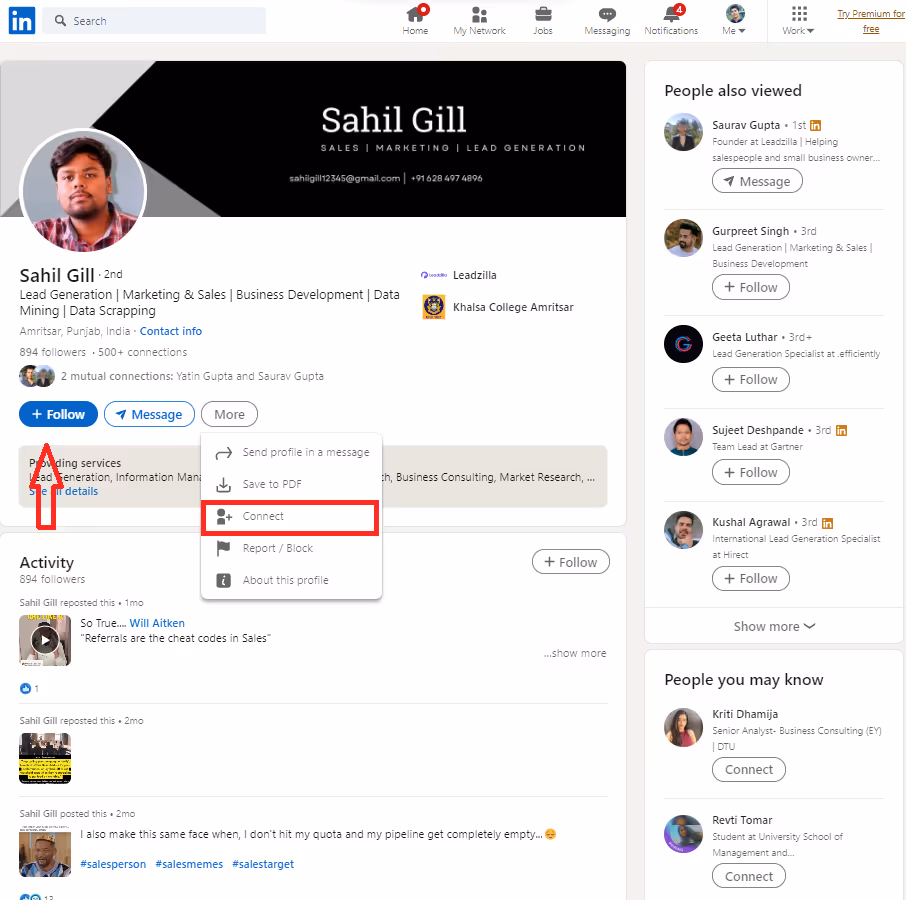Click LinkedIn badge next to Sujeet Deshpande
This screenshot has height=900, width=906.
tap(841, 430)
